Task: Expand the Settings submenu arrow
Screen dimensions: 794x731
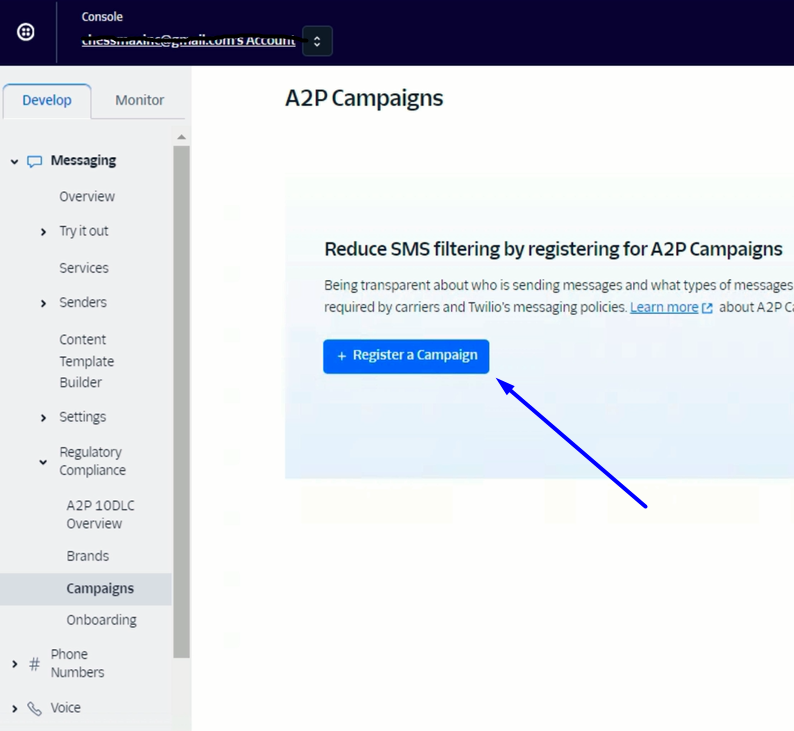Action: tap(43, 418)
